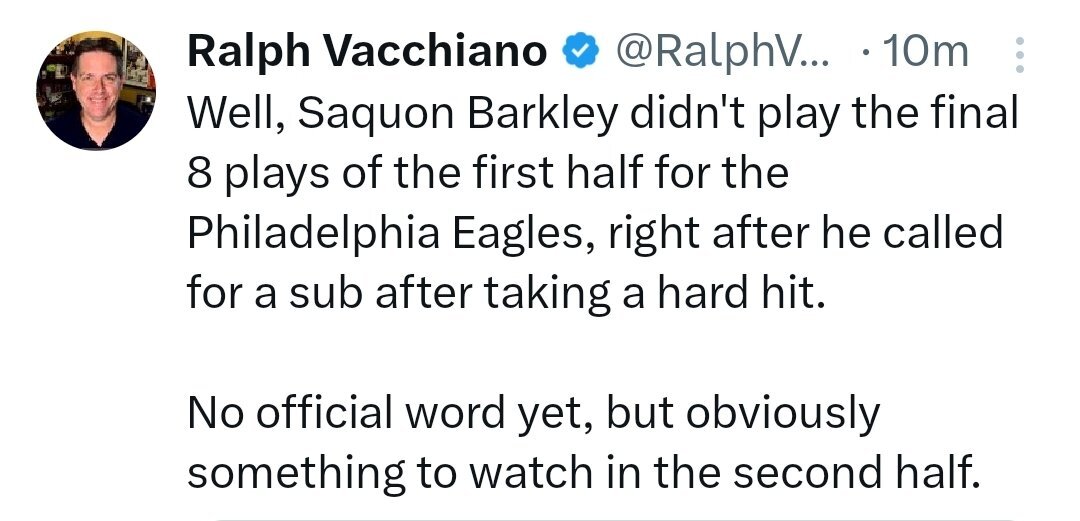The height and width of the screenshot is (521, 1080).
Task: Open the three-dot more options menu
Action: pos(1020,56)
